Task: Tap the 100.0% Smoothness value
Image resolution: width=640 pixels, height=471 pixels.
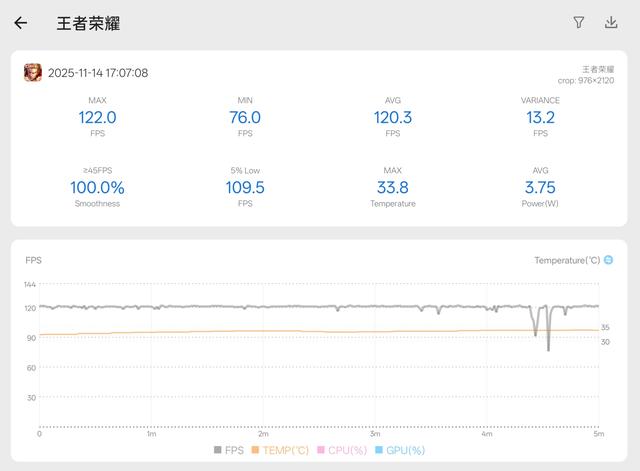Action: click(97, 187)
